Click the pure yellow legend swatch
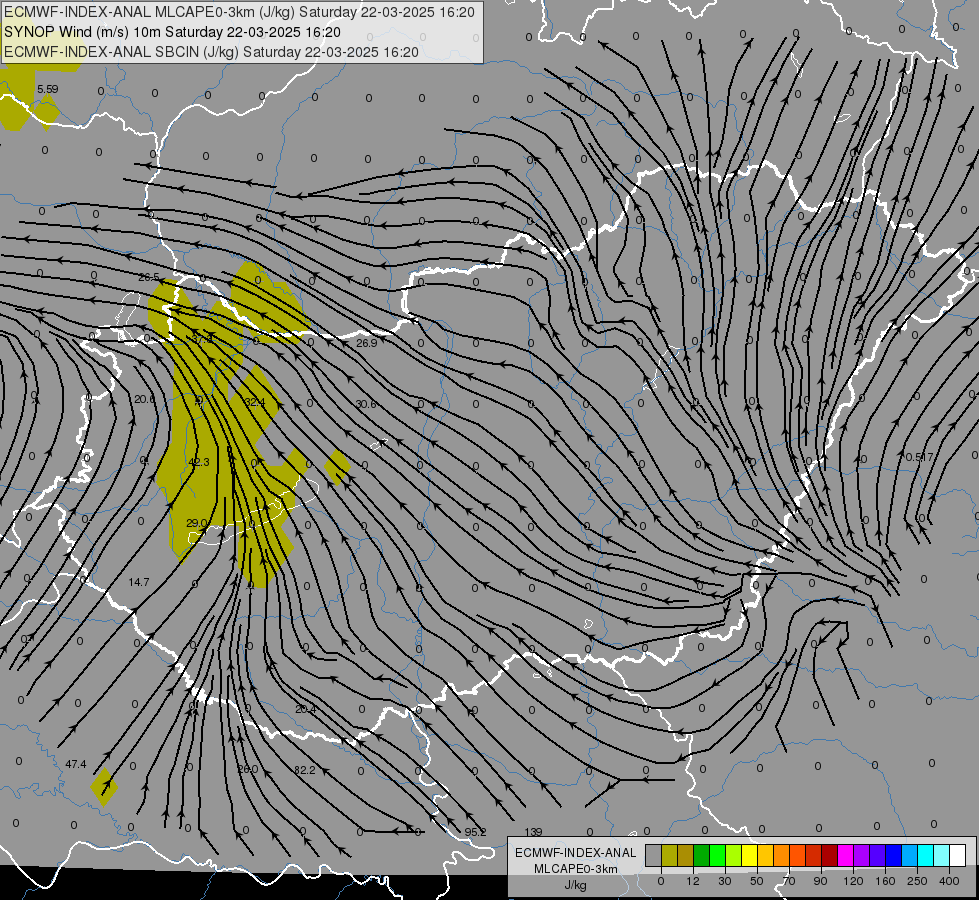Image resolution: width=979 pixels, height=900 pixels. [x=749, y=855]
